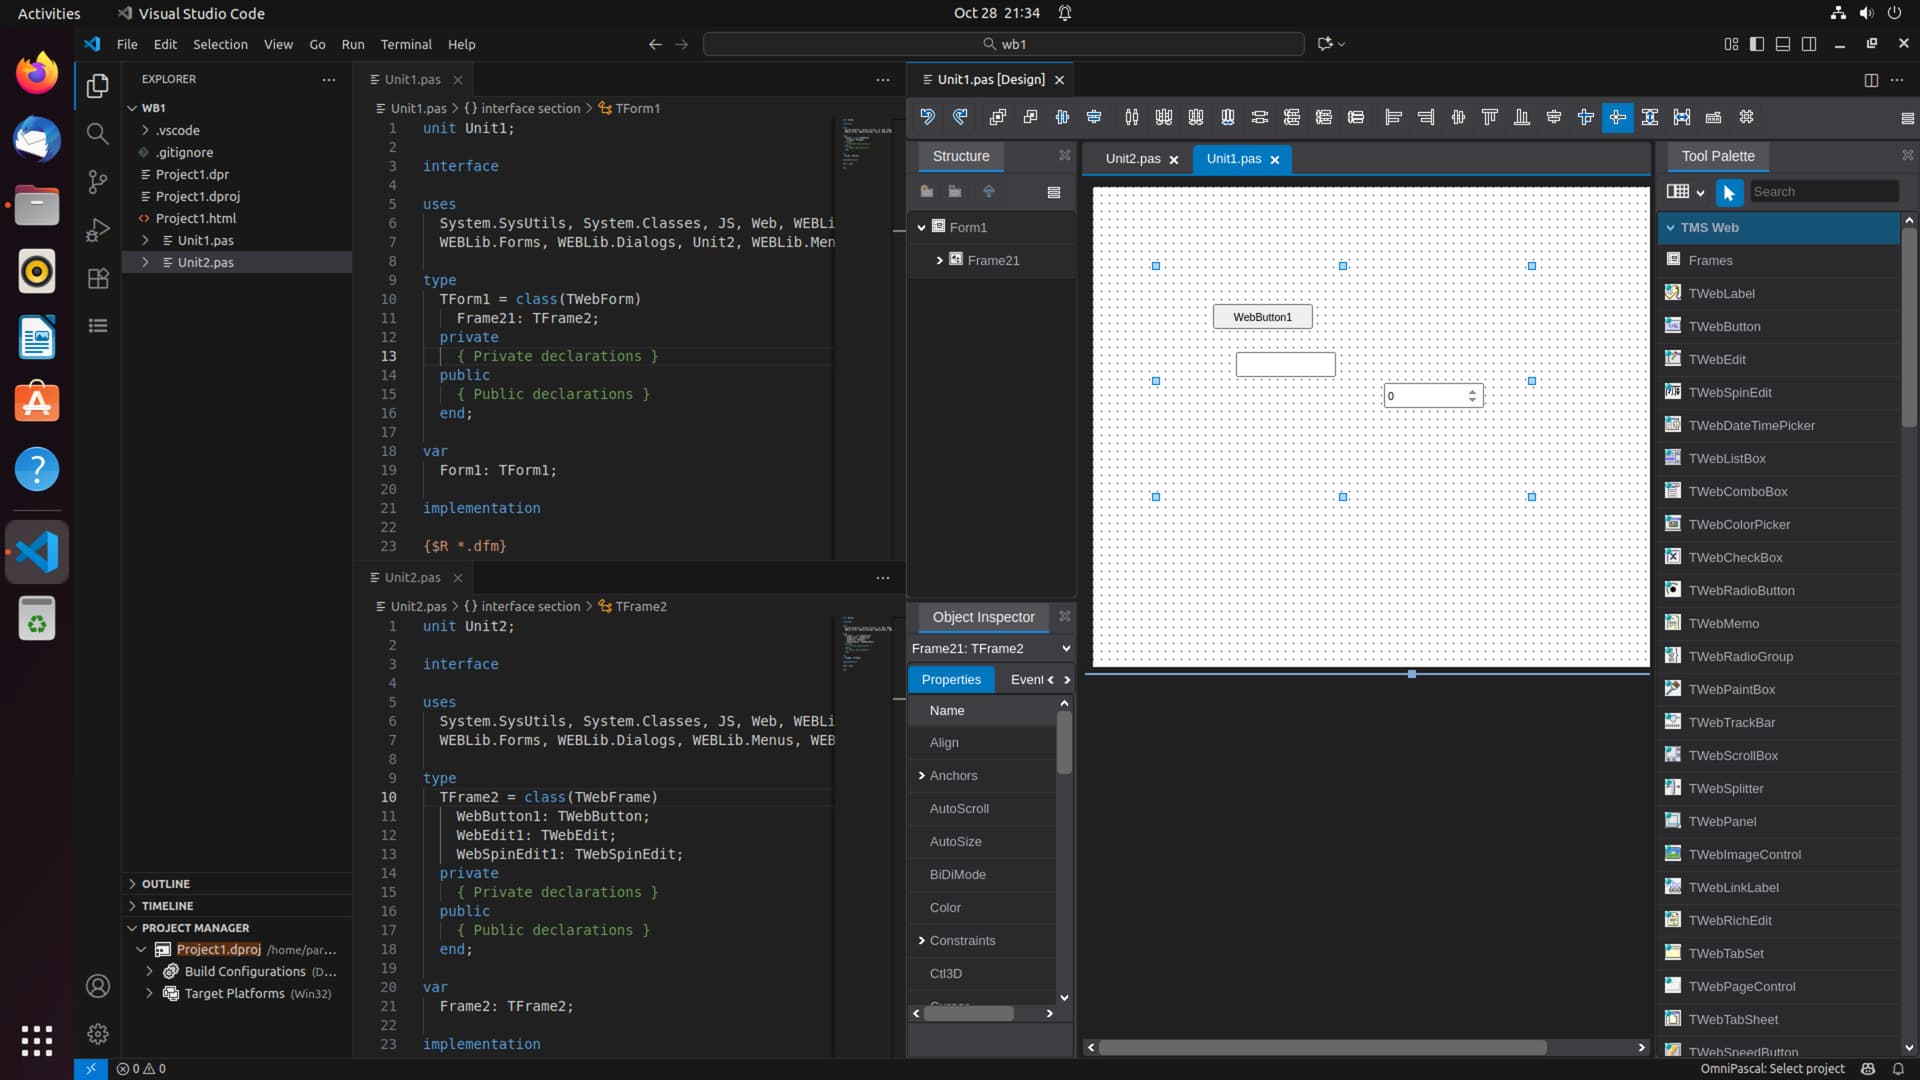Click the Redo icon in designer toolbar
The width and height of the screenshot is (1920, 1080).
coord(961,117)
